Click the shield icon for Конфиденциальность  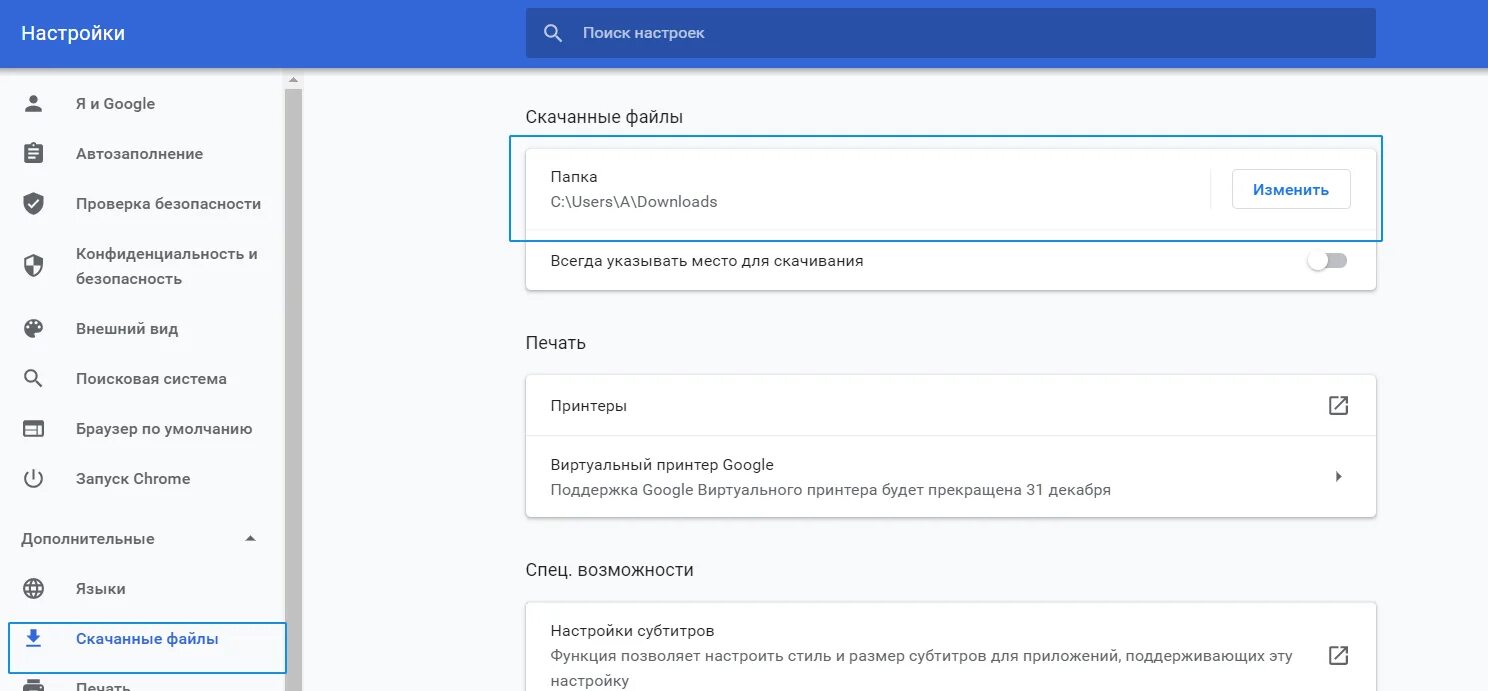pos(34,266)
